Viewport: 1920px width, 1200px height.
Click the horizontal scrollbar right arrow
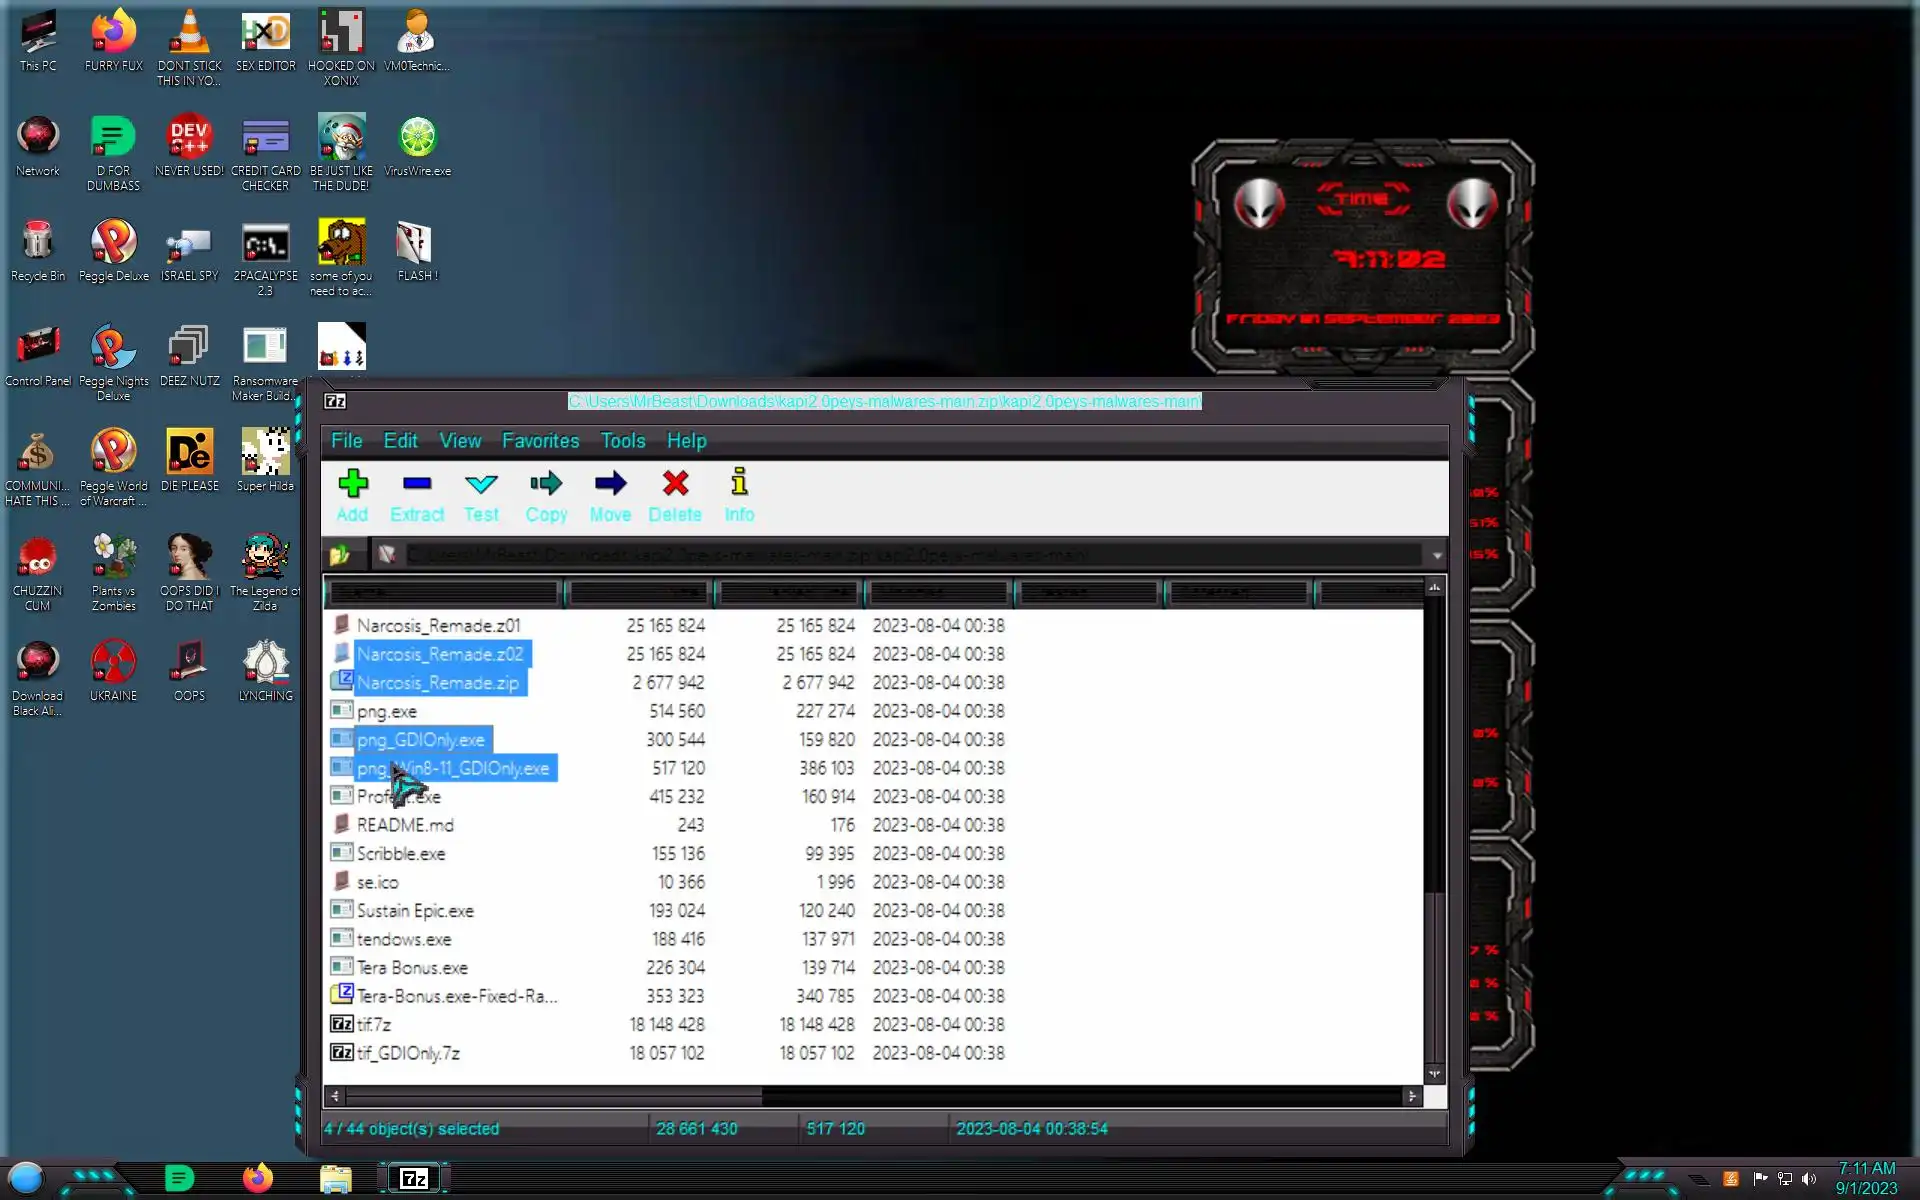(x=1411, y=1096)
